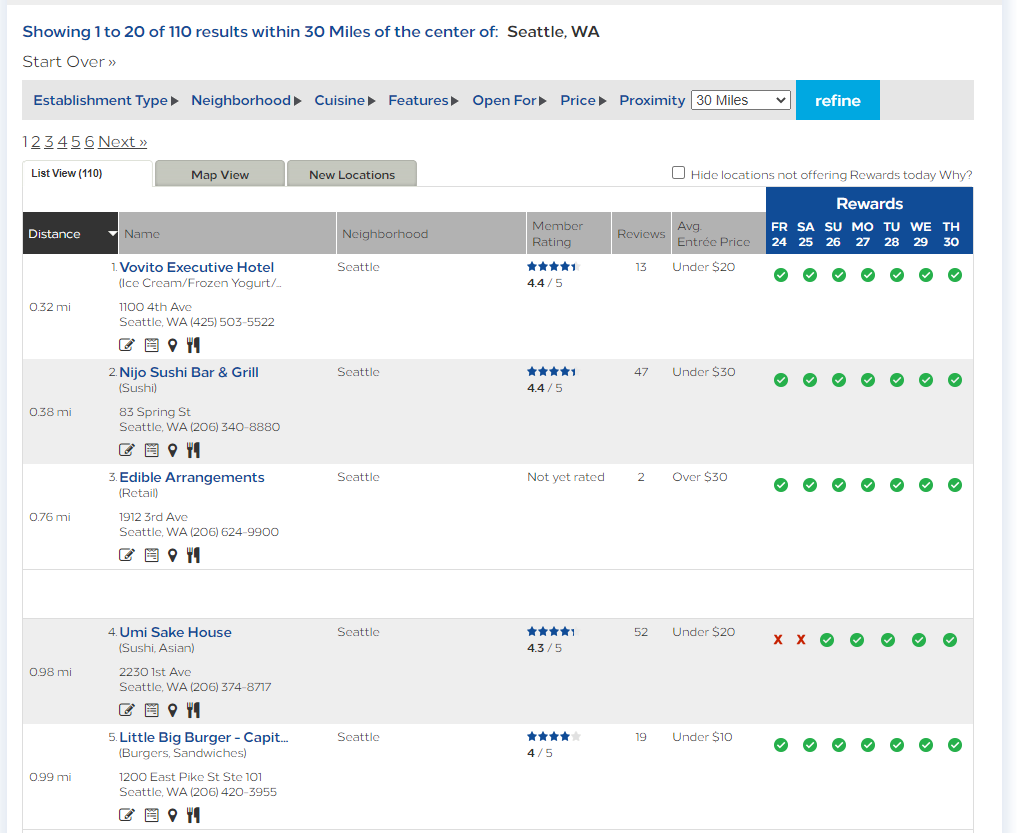
Task: Go to results page 3
Action: 49,142
